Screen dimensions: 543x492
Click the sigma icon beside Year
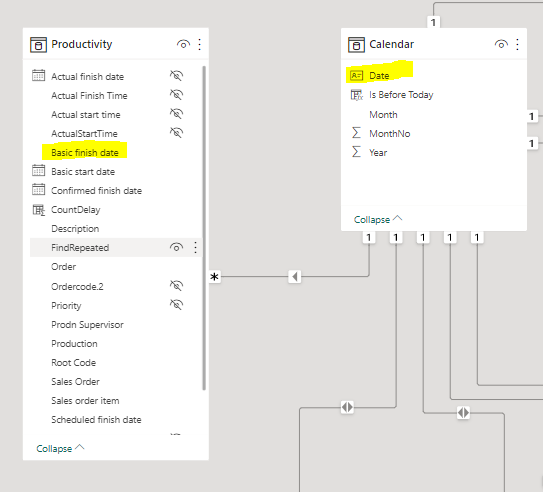pos(356,152)
